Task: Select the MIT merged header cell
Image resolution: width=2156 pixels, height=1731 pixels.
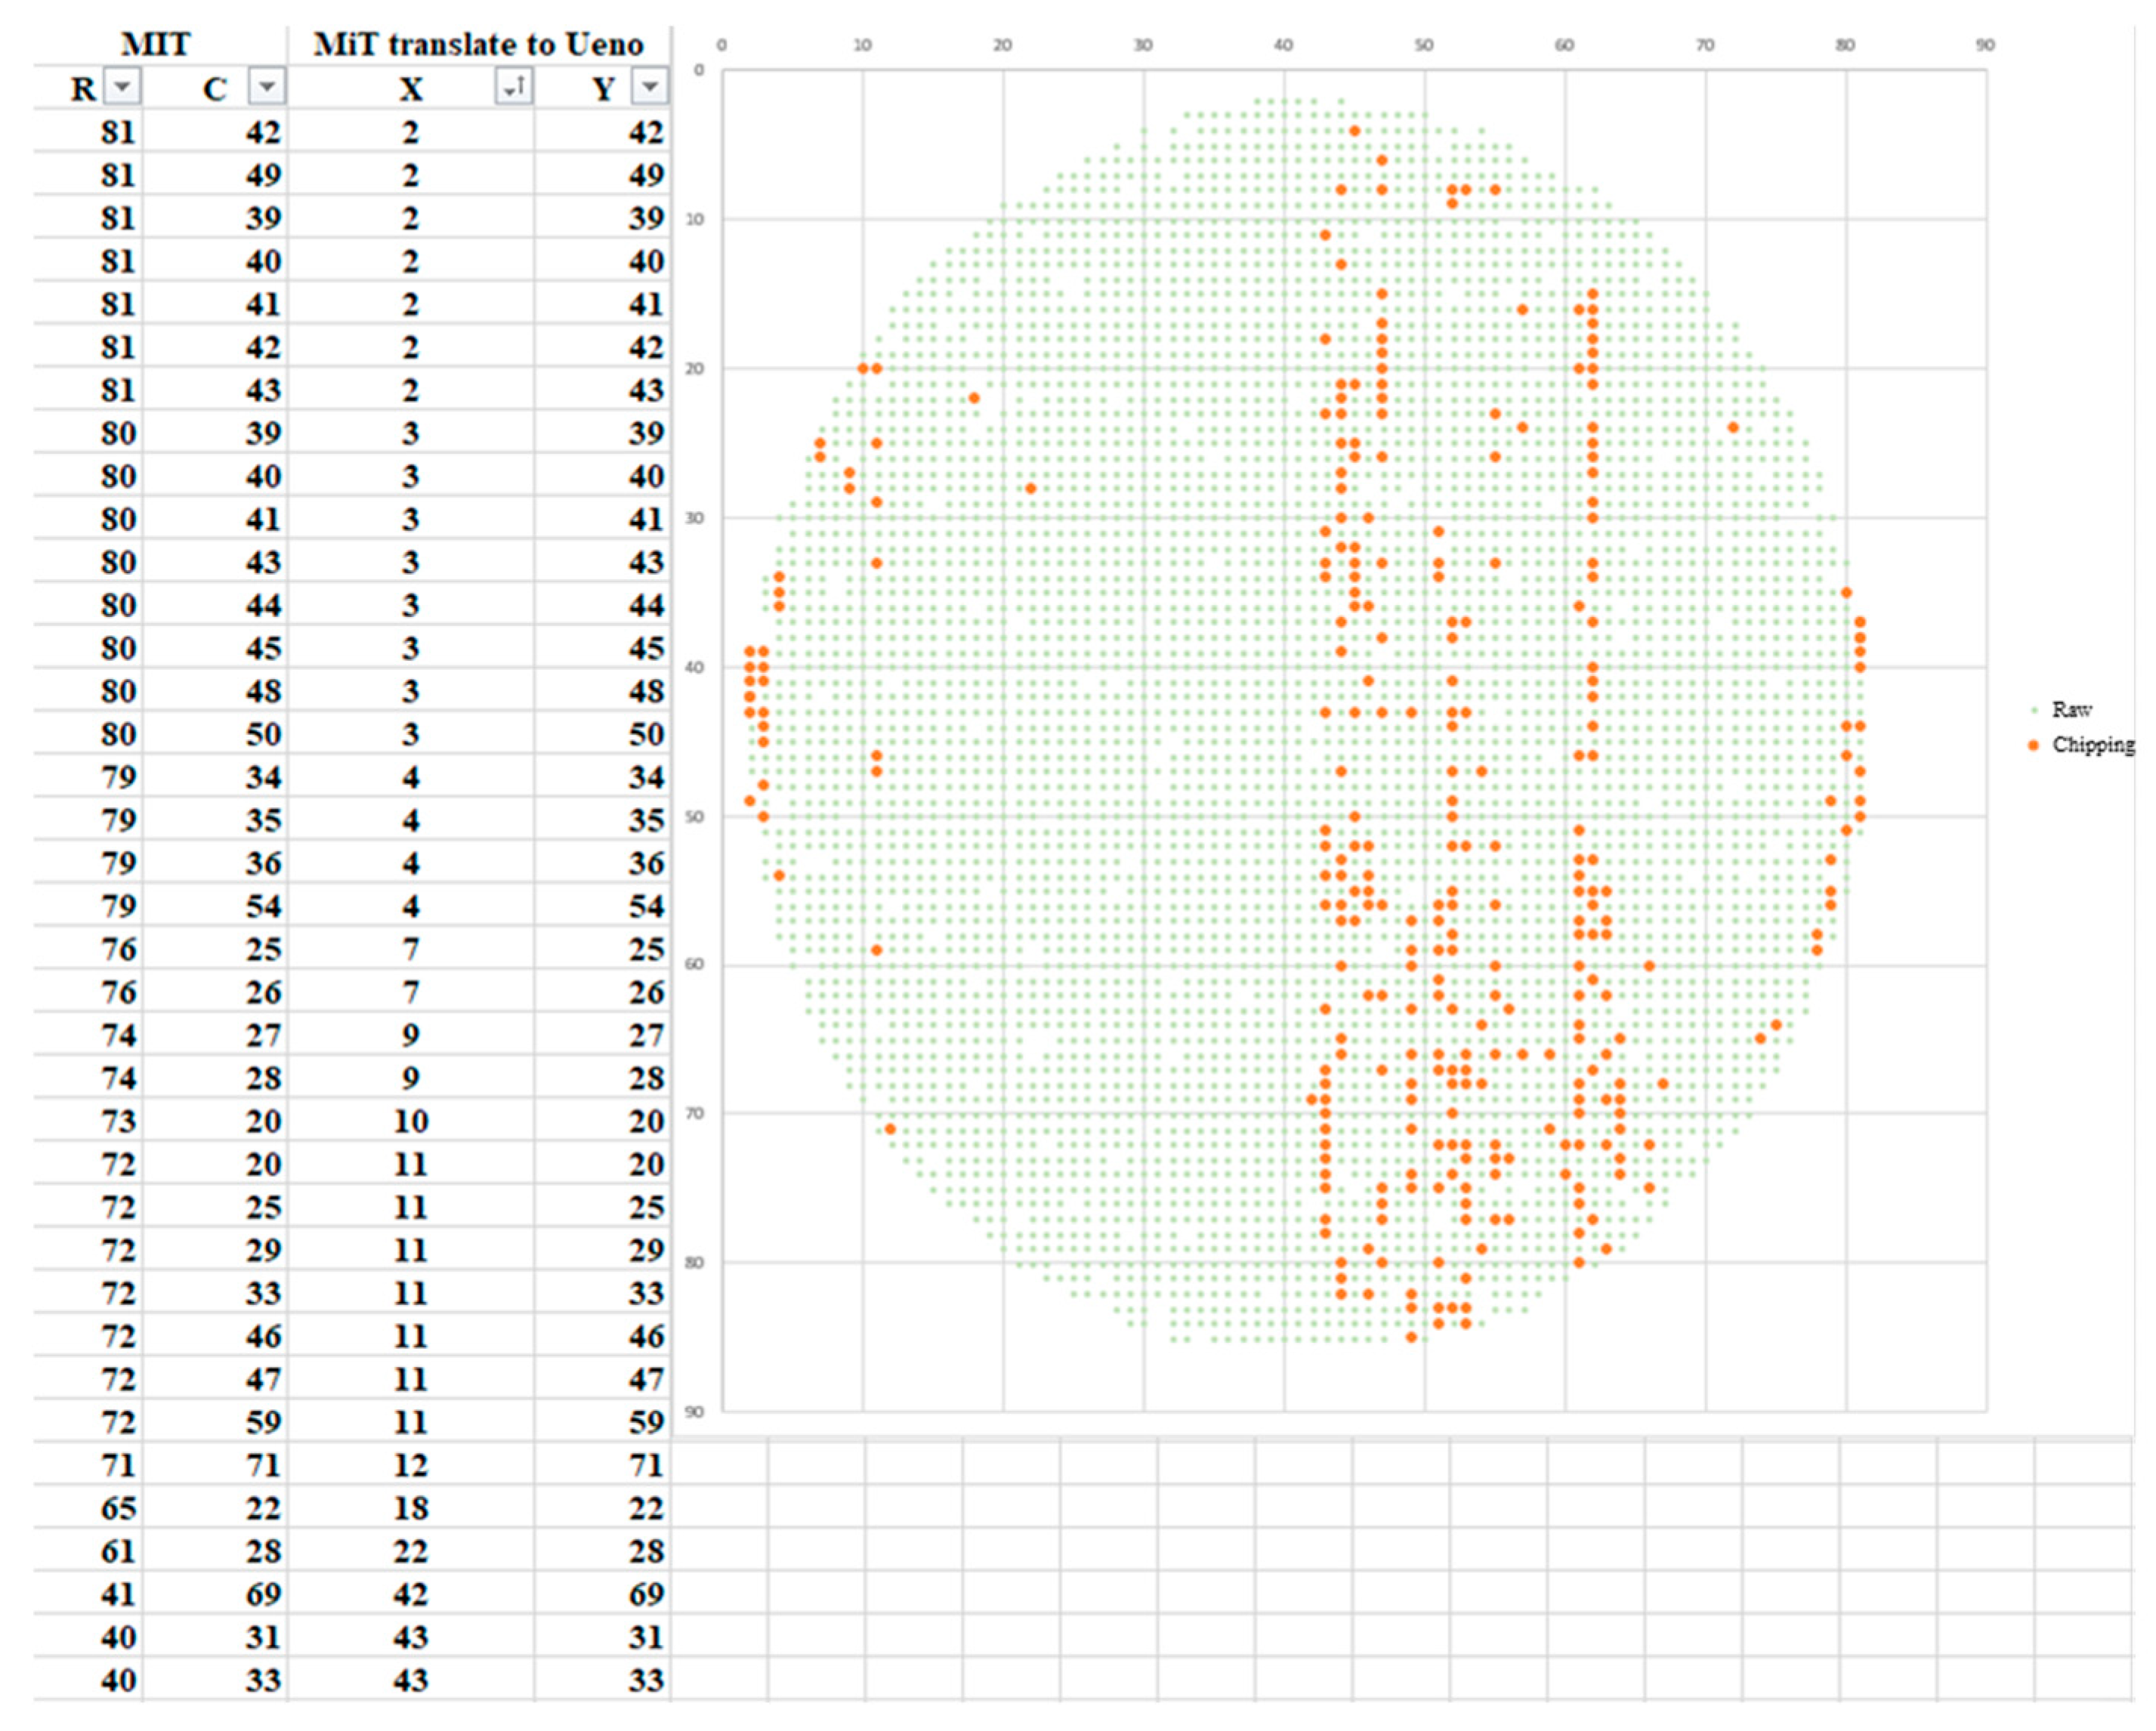Action: 156,44
